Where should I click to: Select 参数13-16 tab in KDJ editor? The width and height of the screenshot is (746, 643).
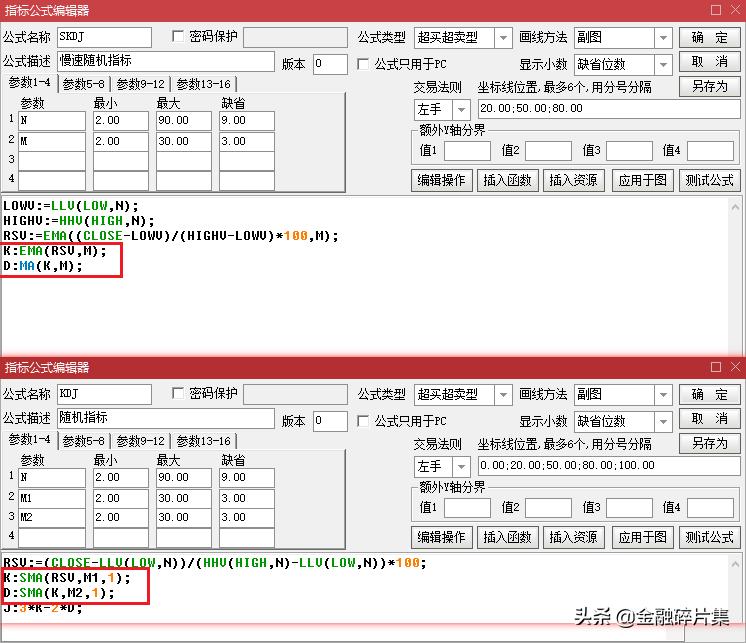(204, 441)
